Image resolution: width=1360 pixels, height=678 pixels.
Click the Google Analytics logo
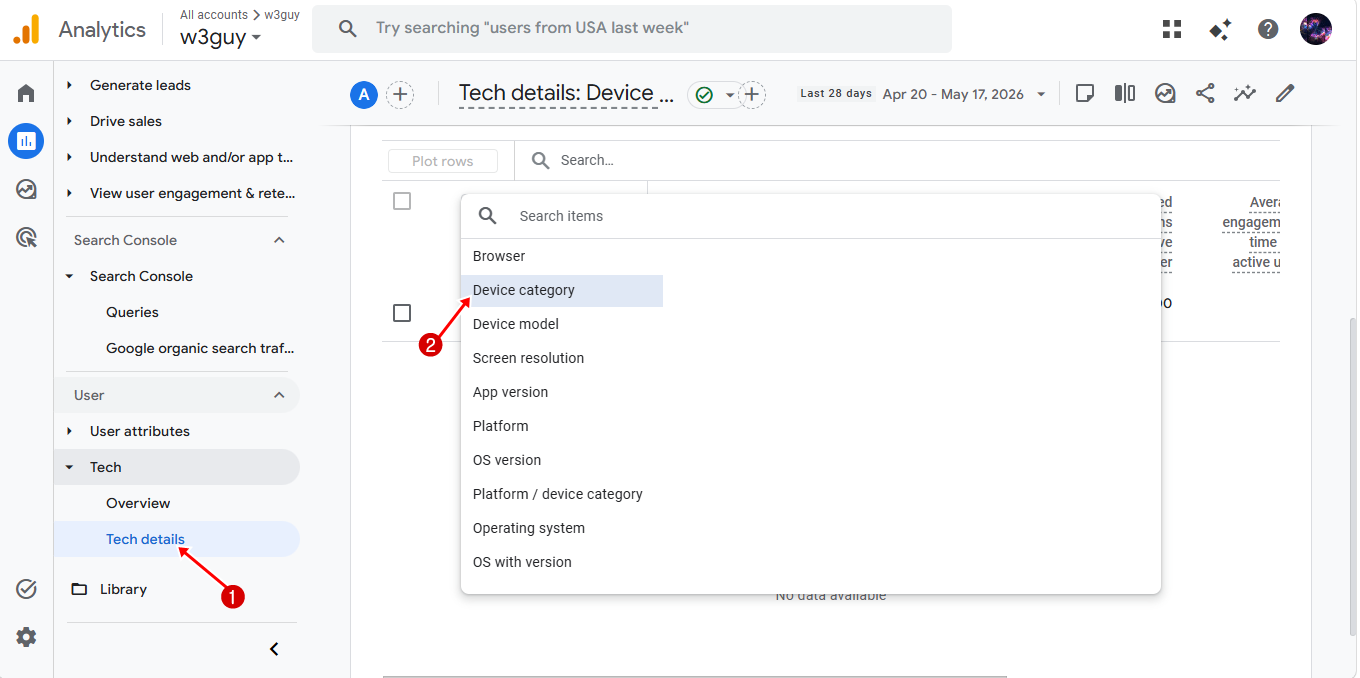[26, 29]
